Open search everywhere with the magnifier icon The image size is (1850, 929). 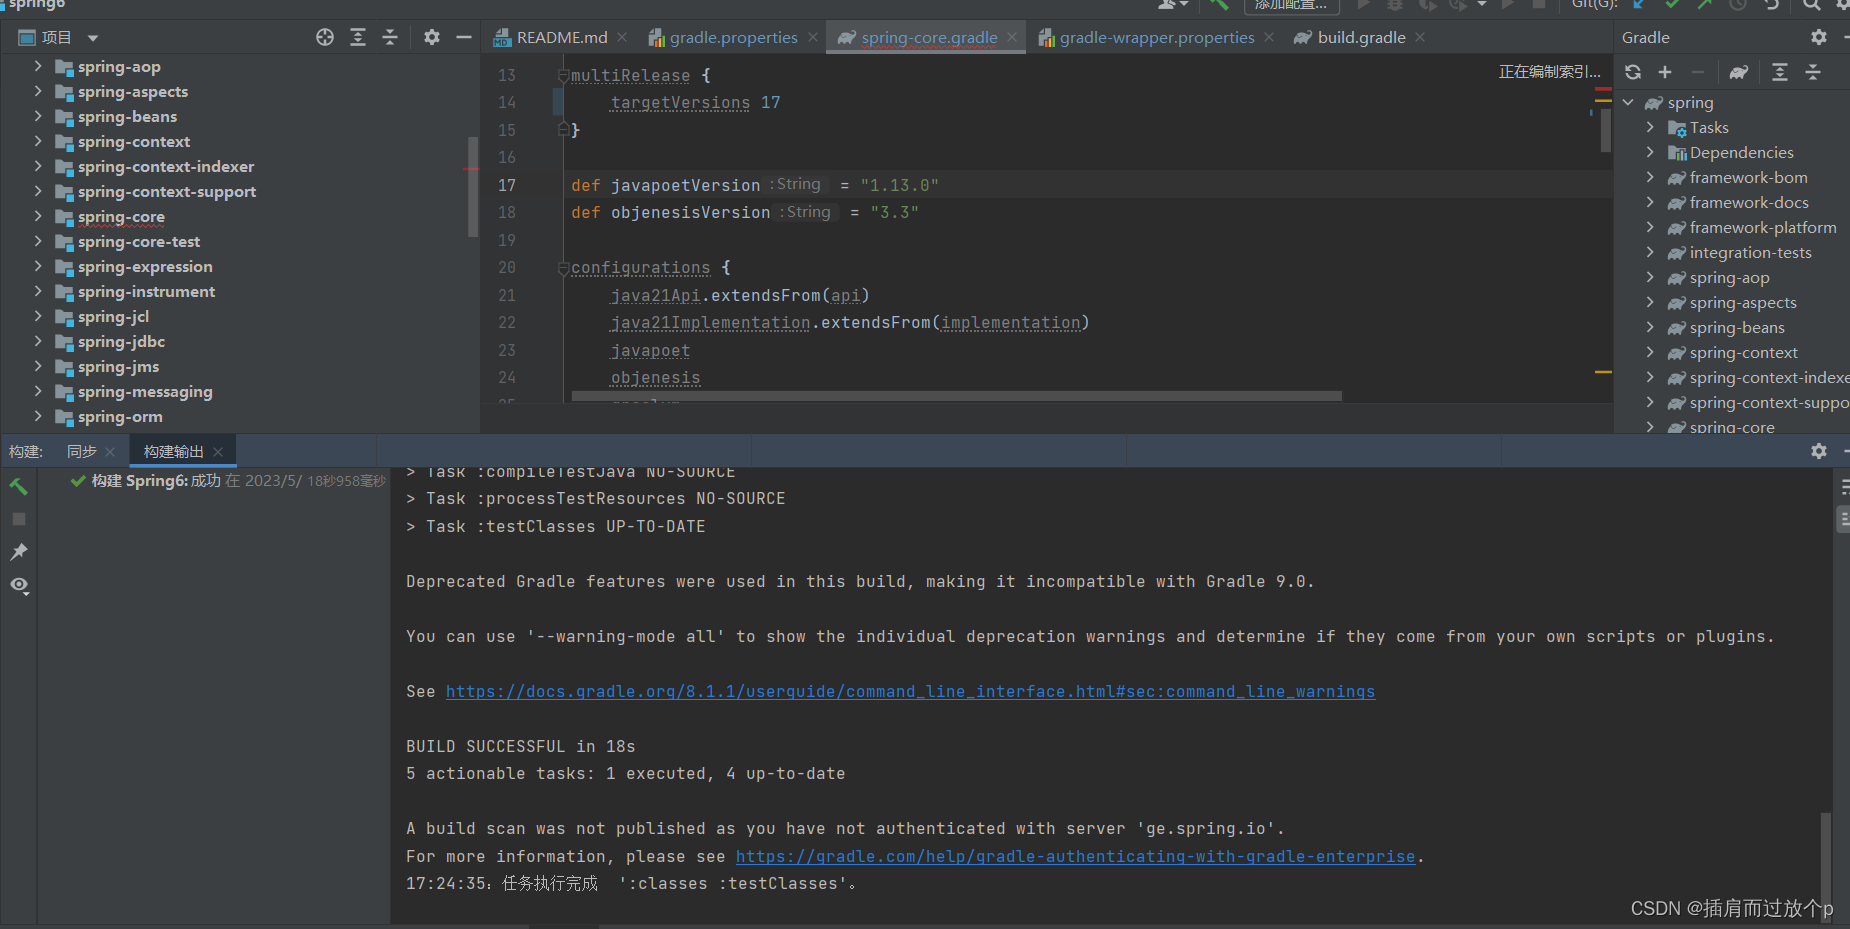point(1812,4)
